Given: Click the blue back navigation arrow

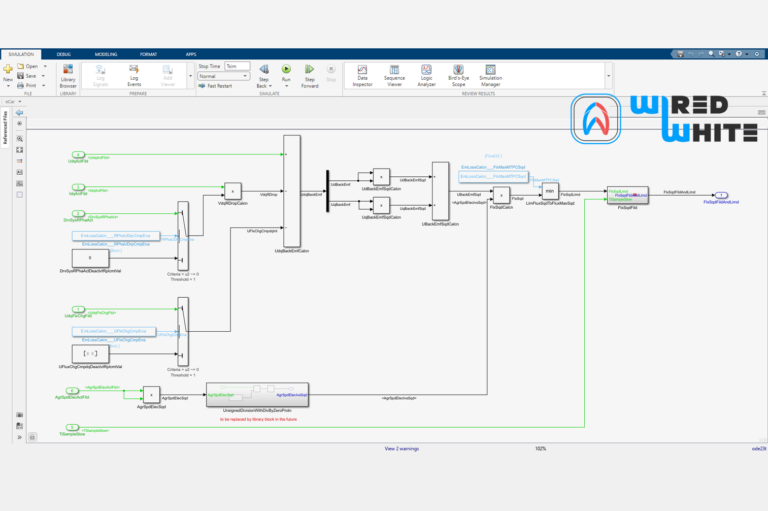Looking at the screenshot, I should (20, 113).
